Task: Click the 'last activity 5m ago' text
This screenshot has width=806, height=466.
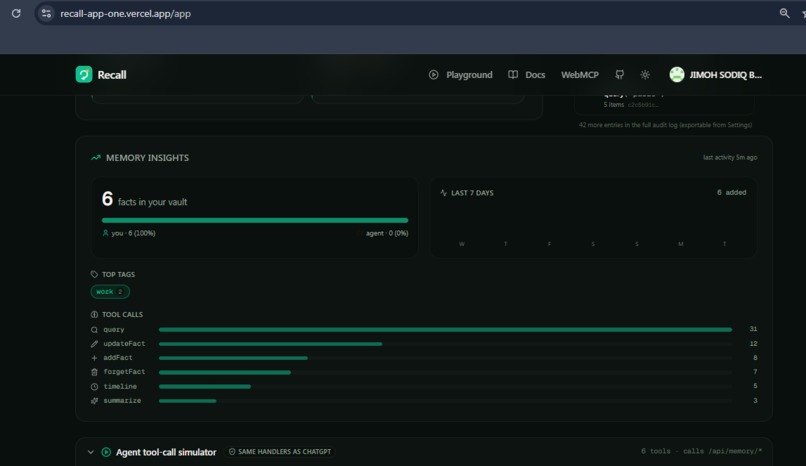Action: (730, 158)
